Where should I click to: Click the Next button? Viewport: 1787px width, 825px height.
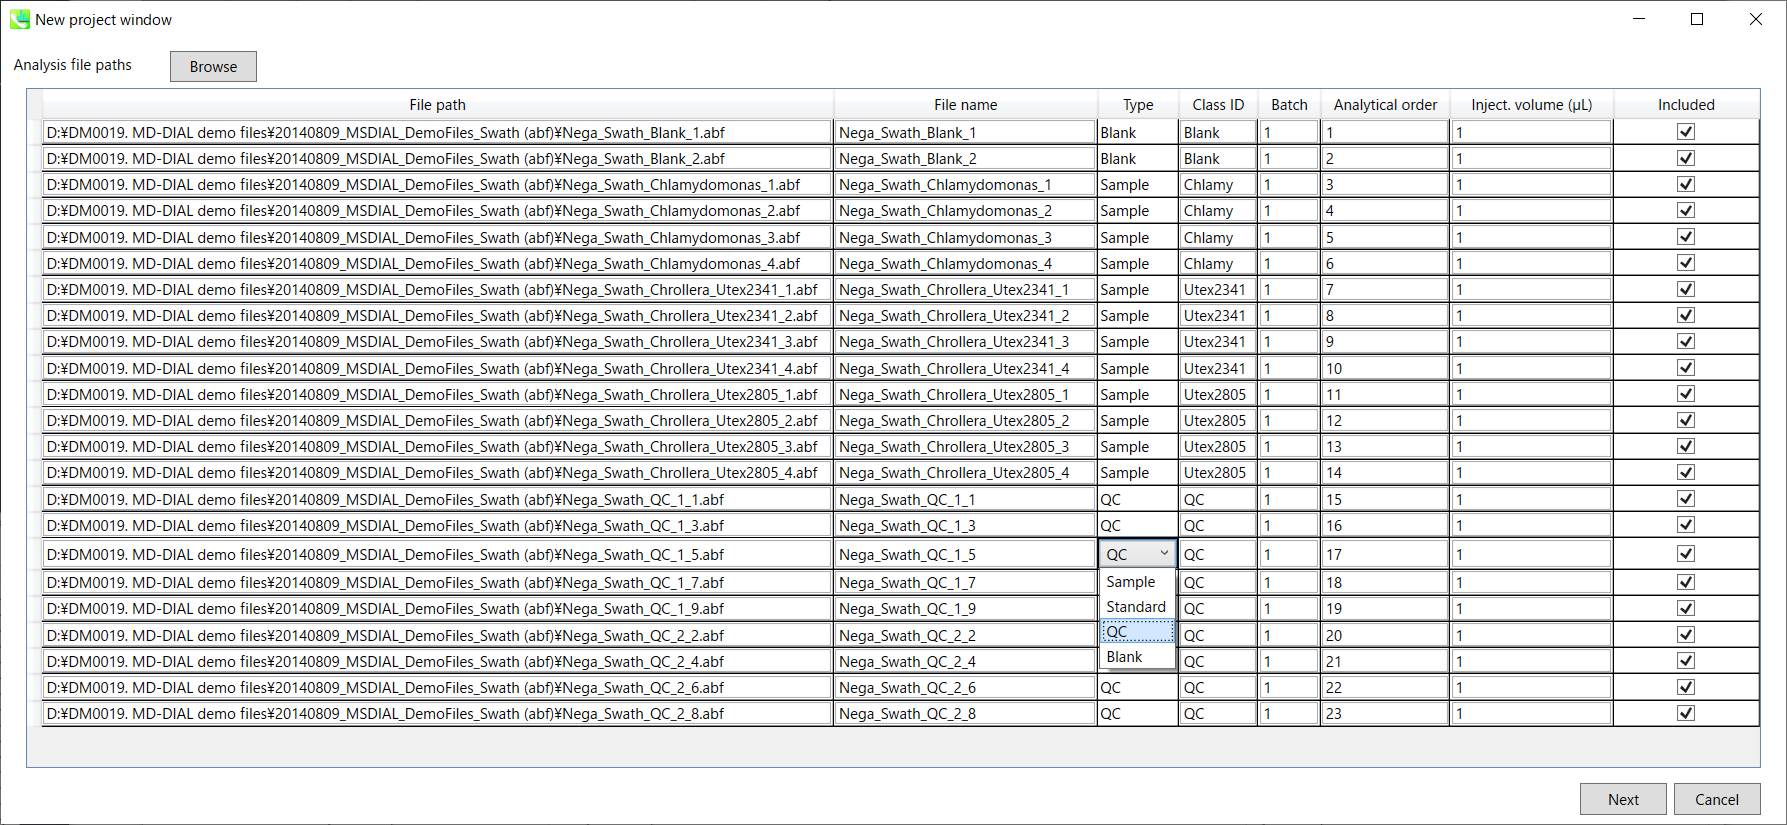click(1622, 799)
